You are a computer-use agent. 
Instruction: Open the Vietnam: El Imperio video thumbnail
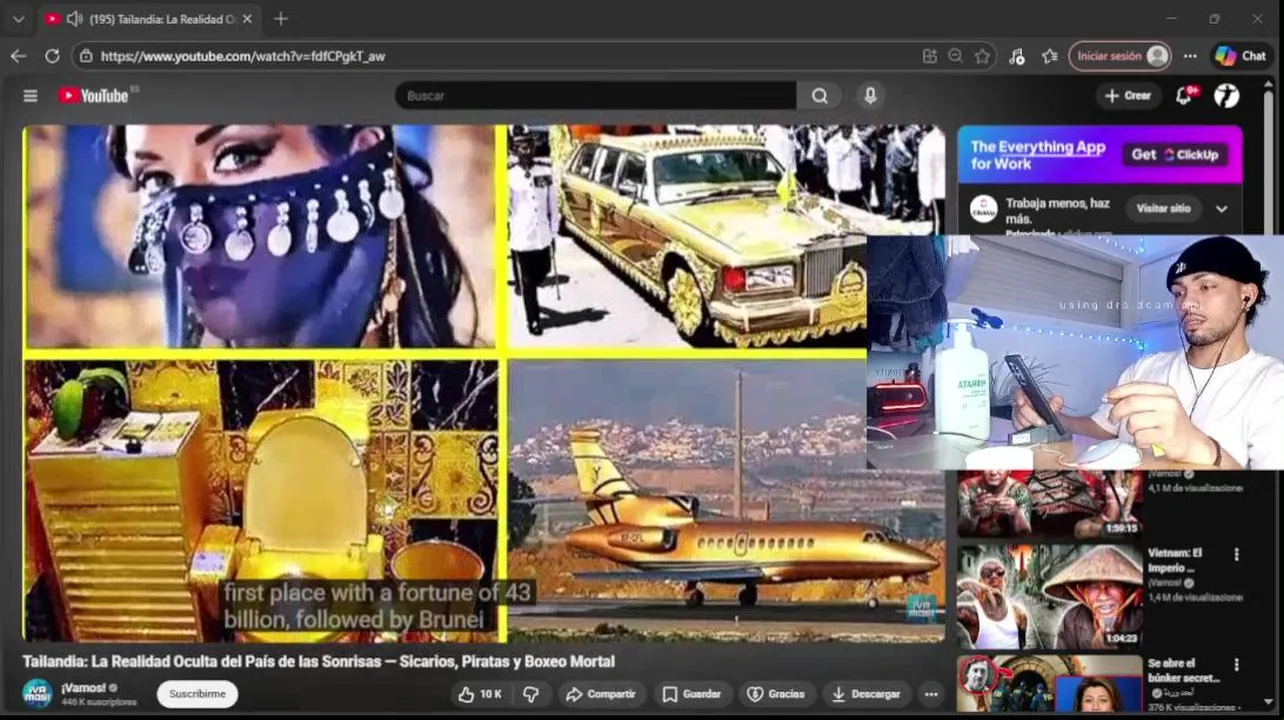pos(1049,597)
